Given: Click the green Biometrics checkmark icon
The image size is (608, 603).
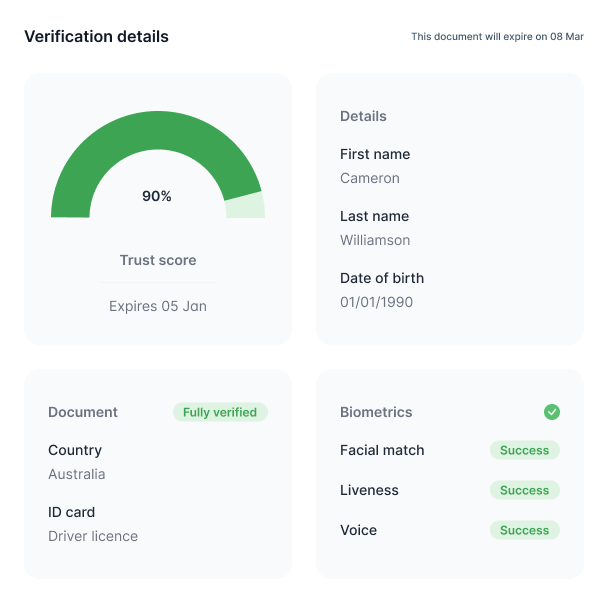Looking at the screenshot, I should click(551, 412).
